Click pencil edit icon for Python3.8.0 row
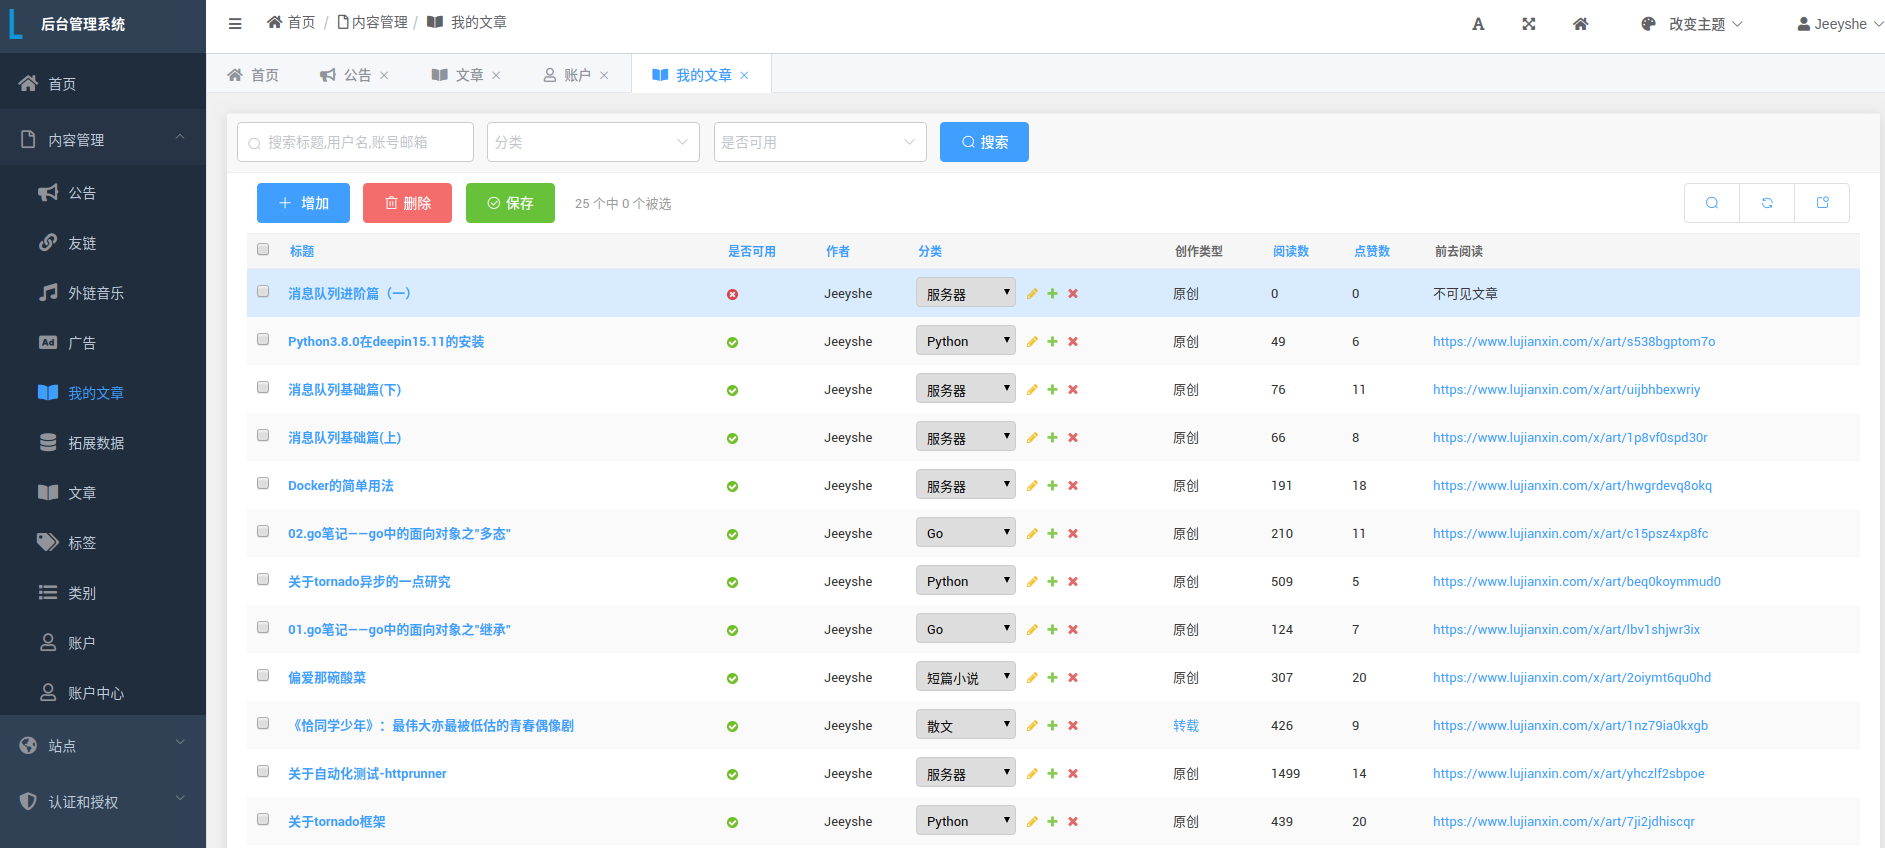Viewport: 1885px width, 848px height. point(1032,342)
